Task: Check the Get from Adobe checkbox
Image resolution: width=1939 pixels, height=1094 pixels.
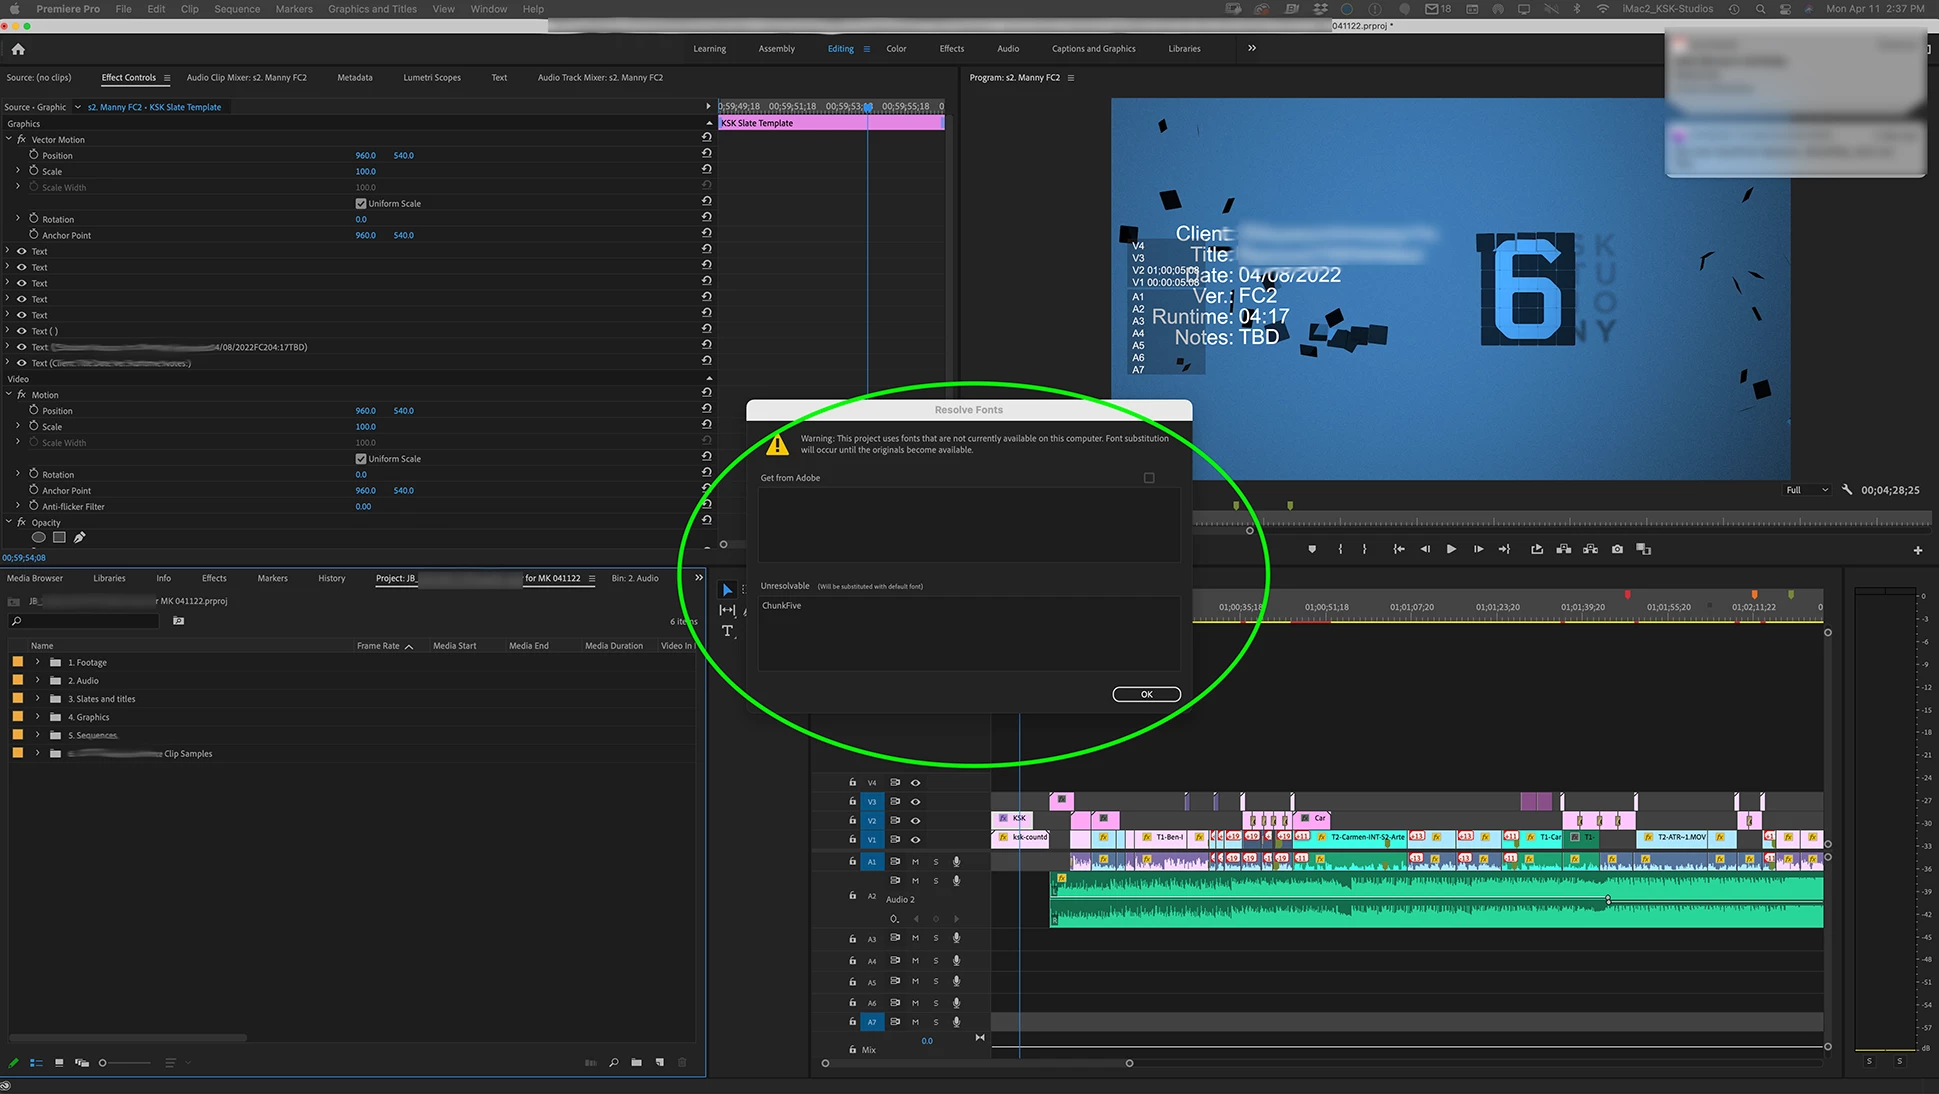Action: [1149, 478]
